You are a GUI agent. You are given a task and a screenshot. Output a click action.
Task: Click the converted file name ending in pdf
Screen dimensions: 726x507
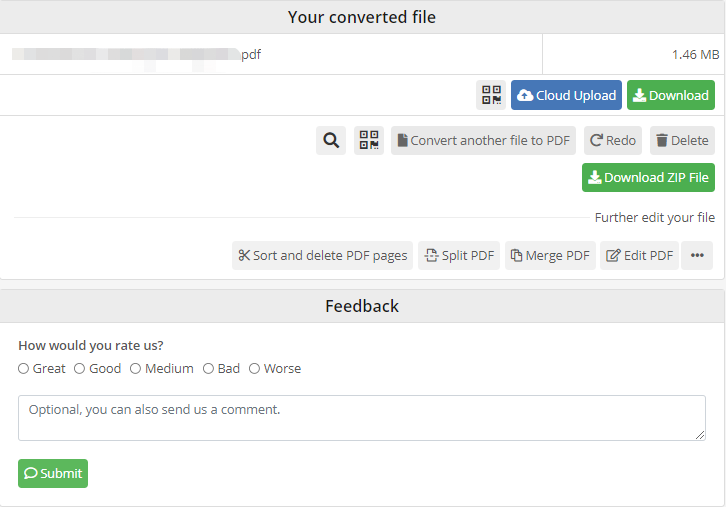point(137,55)
